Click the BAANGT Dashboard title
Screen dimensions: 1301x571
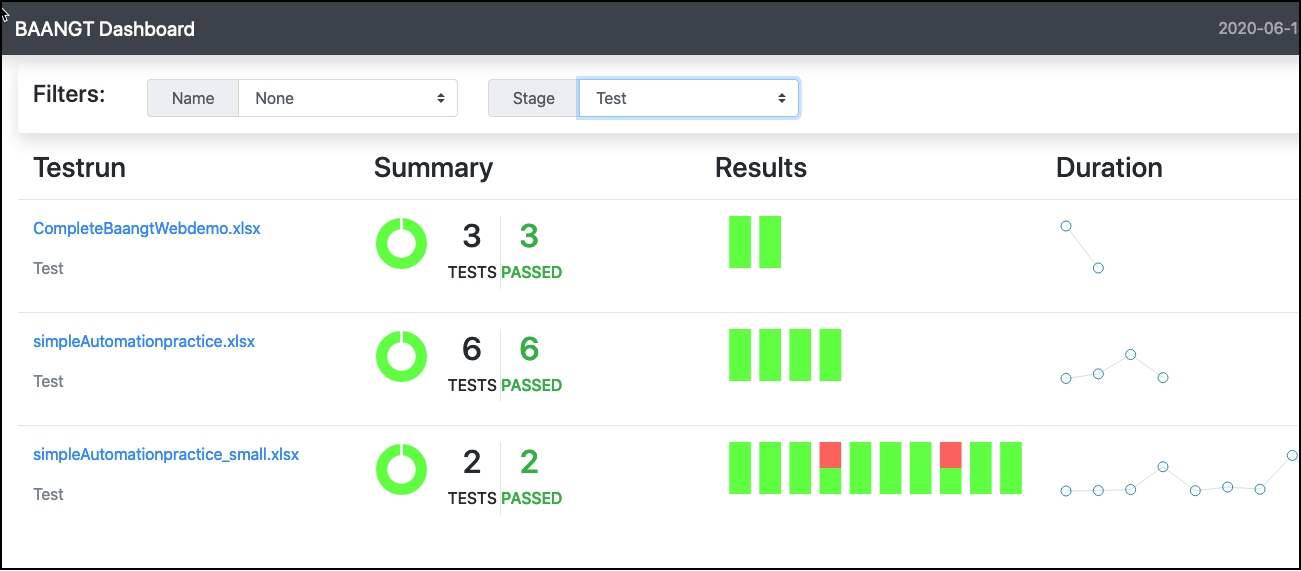click(105, 29)
